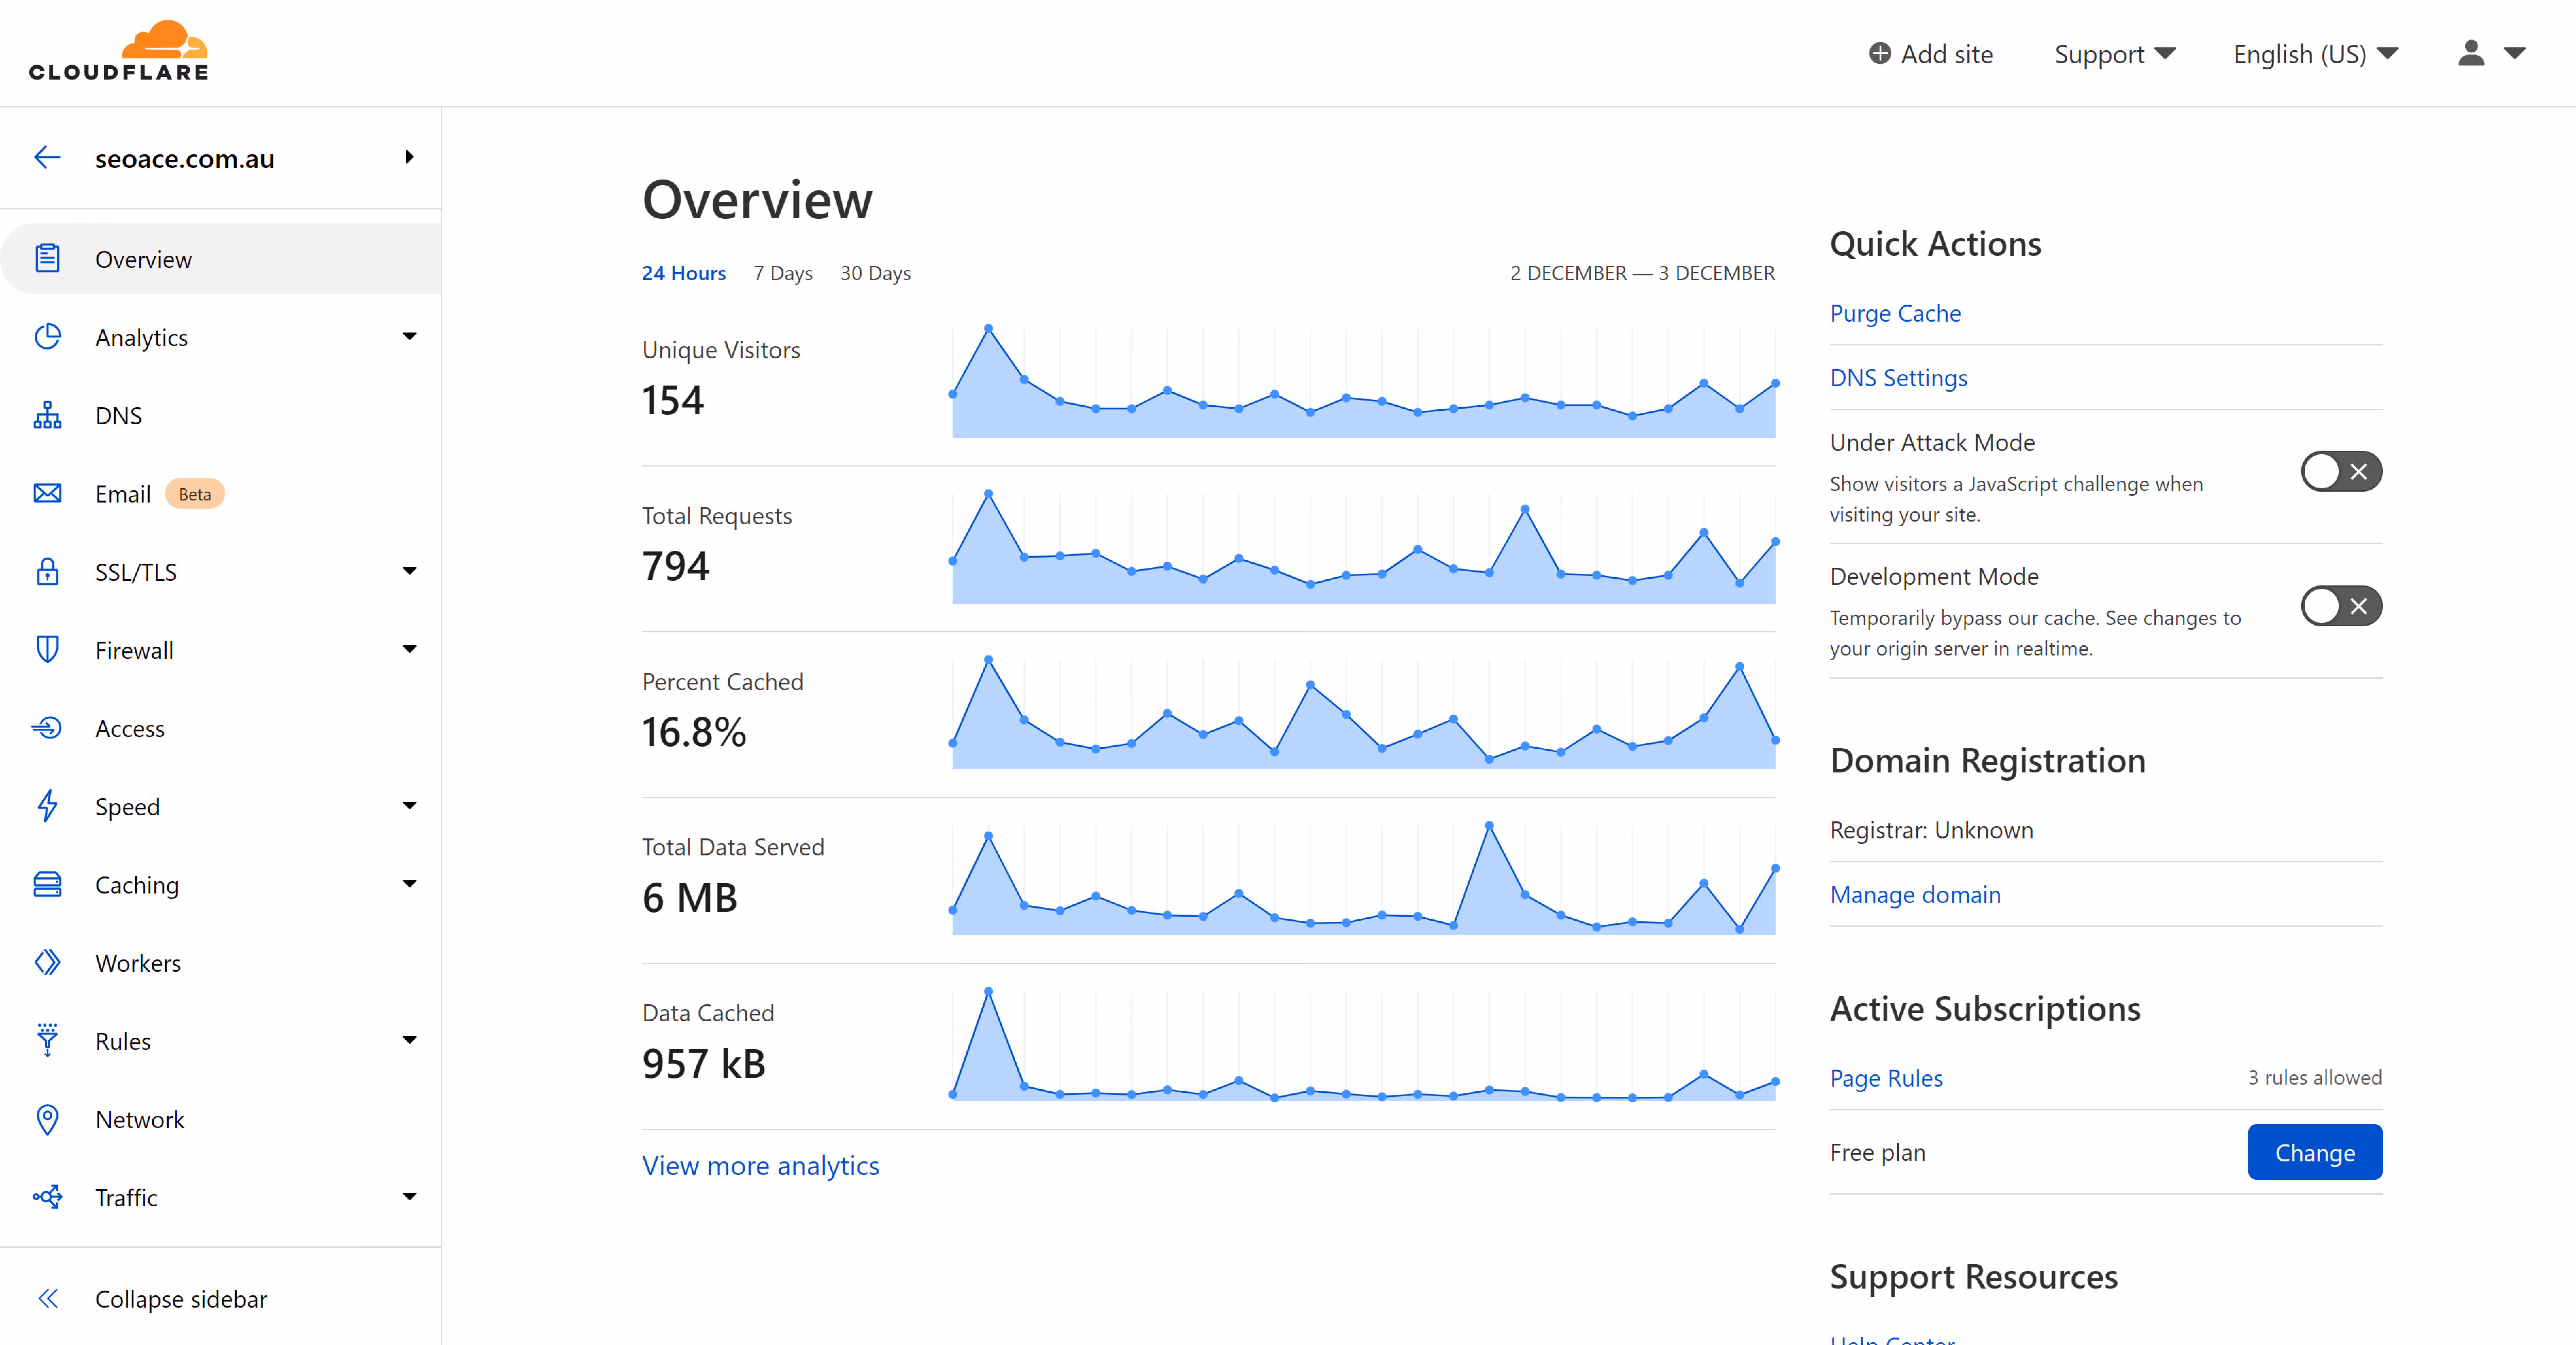Open the Page Rules link

[1886, 1078]
